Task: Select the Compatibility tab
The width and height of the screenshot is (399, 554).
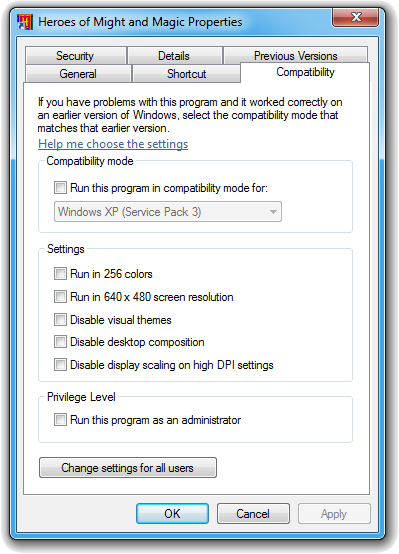Action: [305, 72]
